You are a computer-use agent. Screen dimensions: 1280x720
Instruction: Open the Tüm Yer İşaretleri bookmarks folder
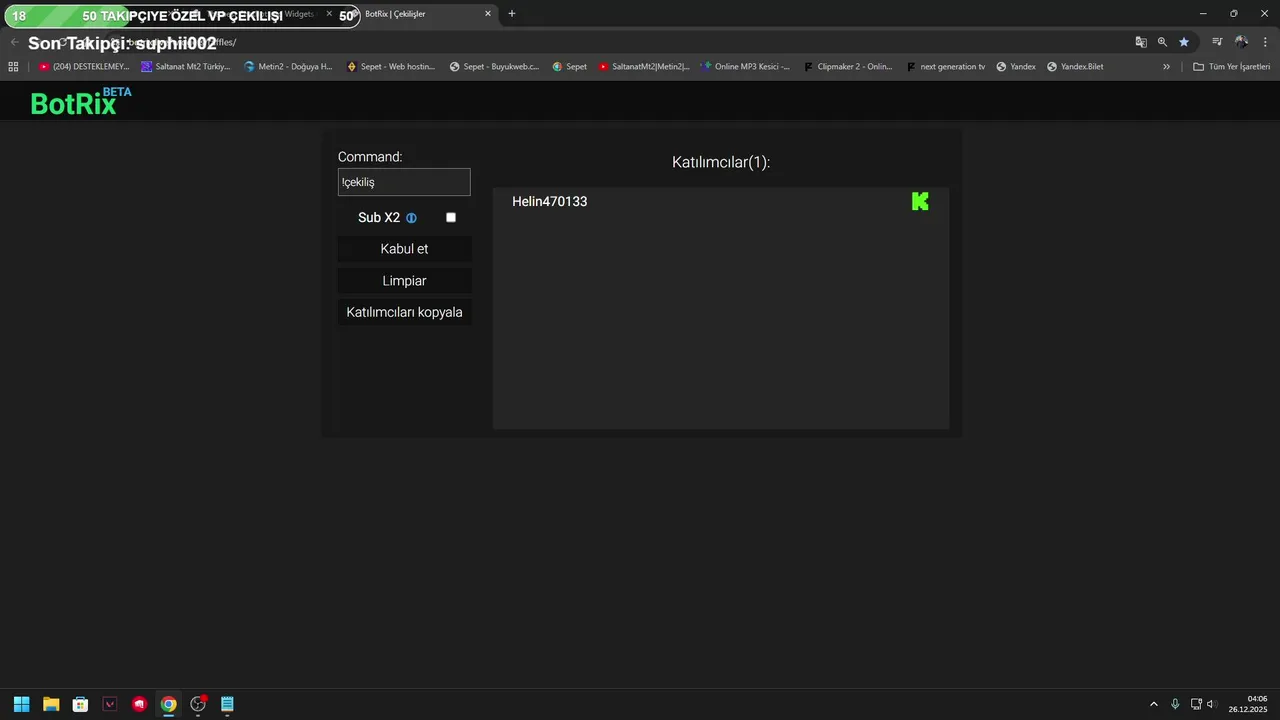point(1232,67)
